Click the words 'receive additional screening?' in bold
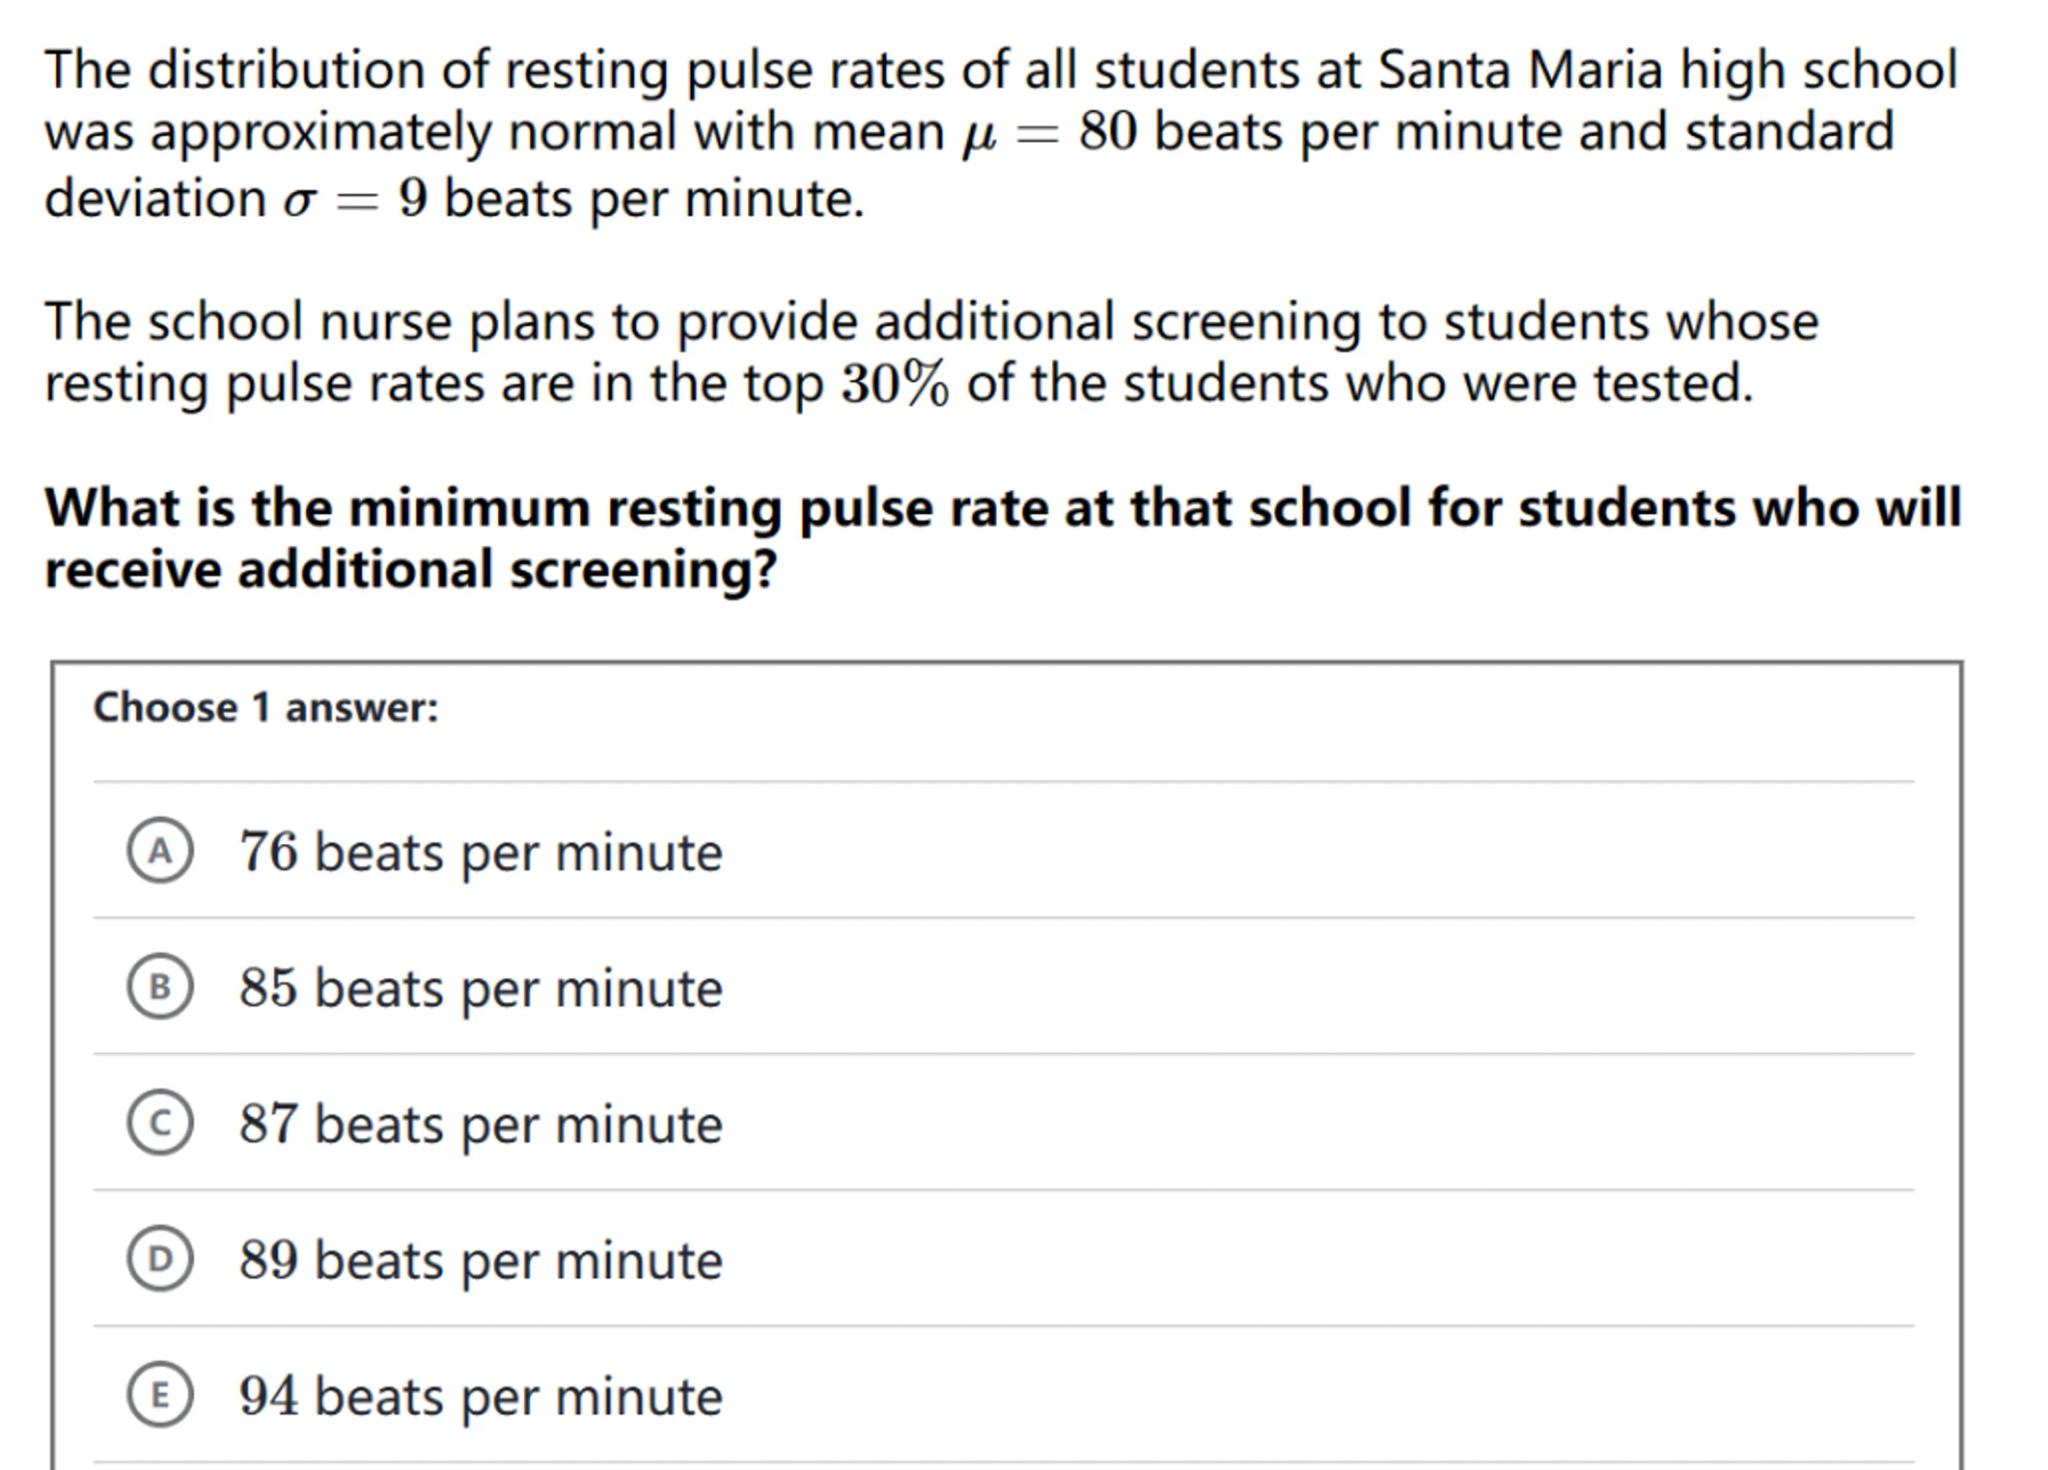Screen dimensions: 2048x1470 click(411, 570)
